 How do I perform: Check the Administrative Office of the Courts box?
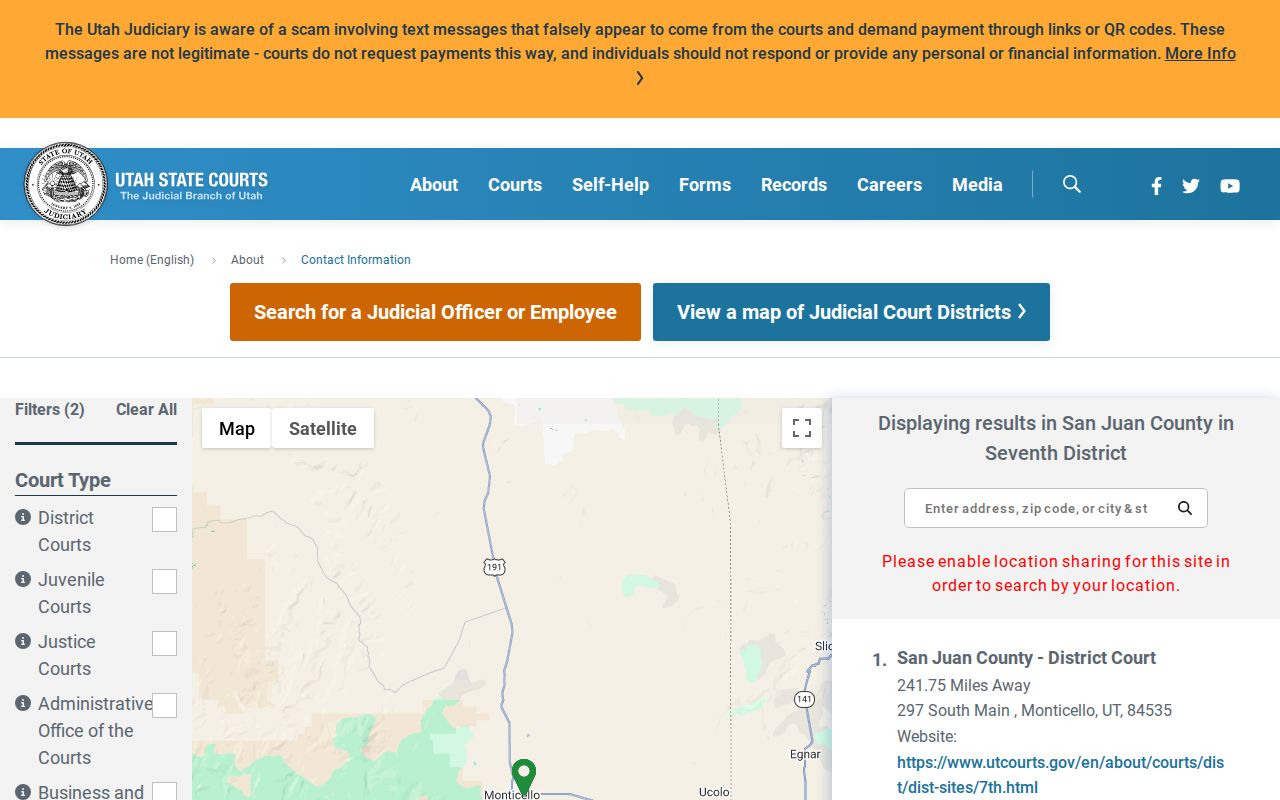[x=164, y=705]
